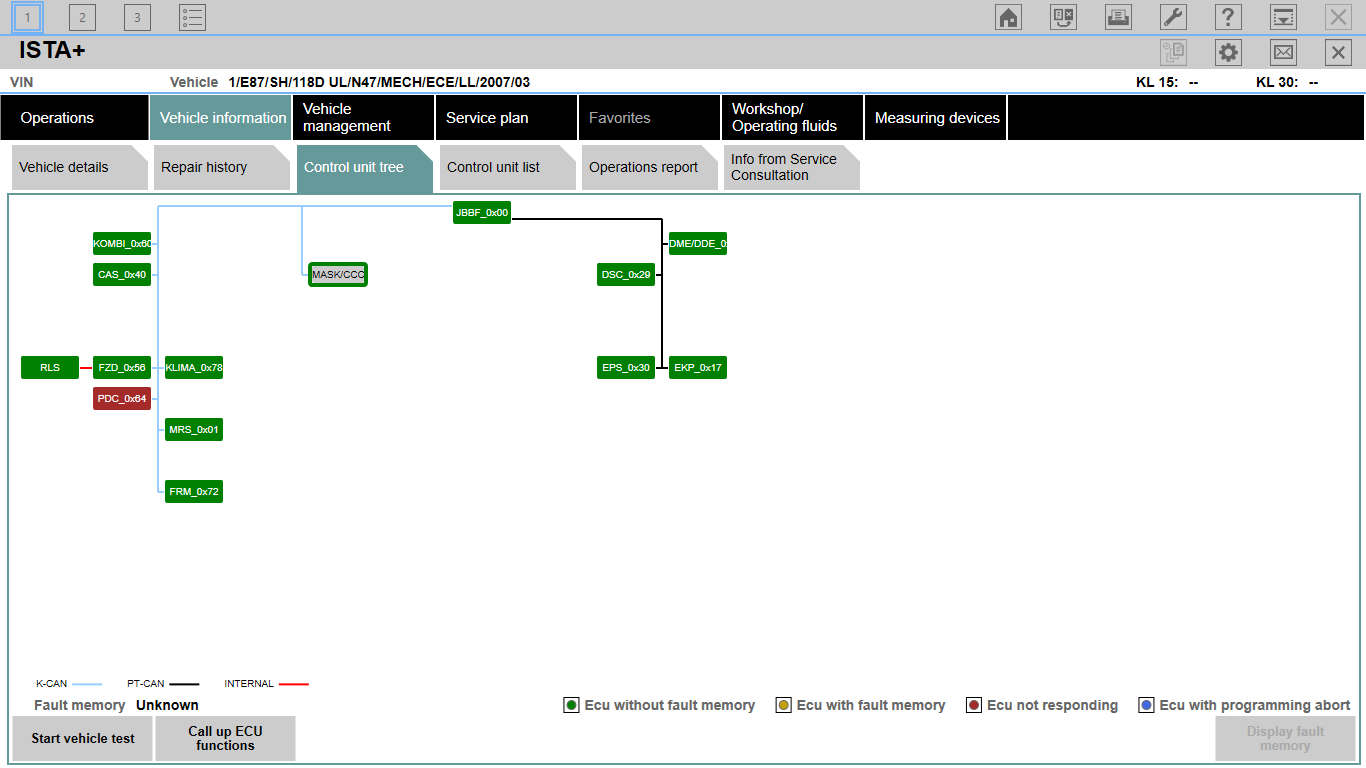The image size is (1366, 768).
Task: Open help with the question mark icon
Action: tap(1228, 17)
